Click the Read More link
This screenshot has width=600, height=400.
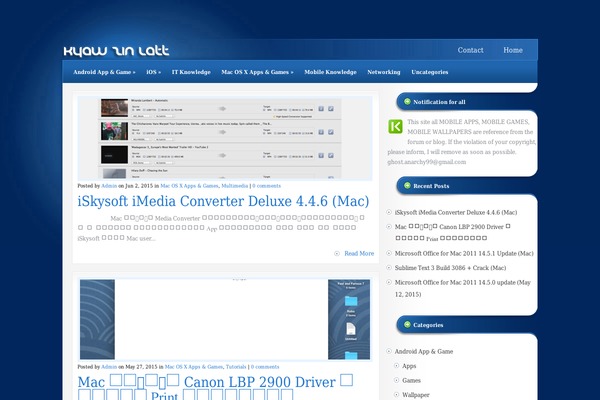click(359, 253)
